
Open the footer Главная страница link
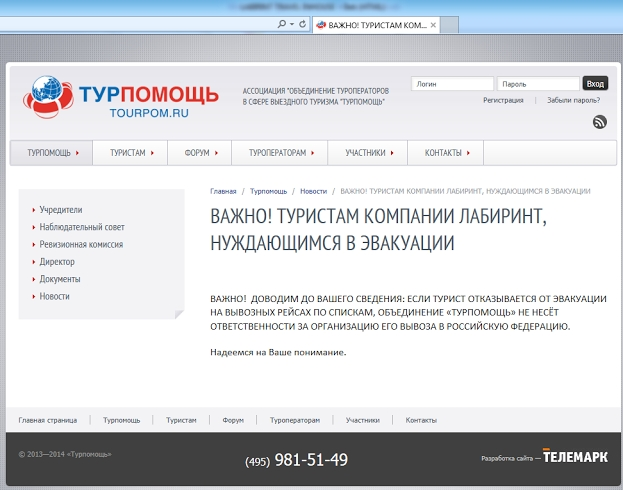(48, 420)
